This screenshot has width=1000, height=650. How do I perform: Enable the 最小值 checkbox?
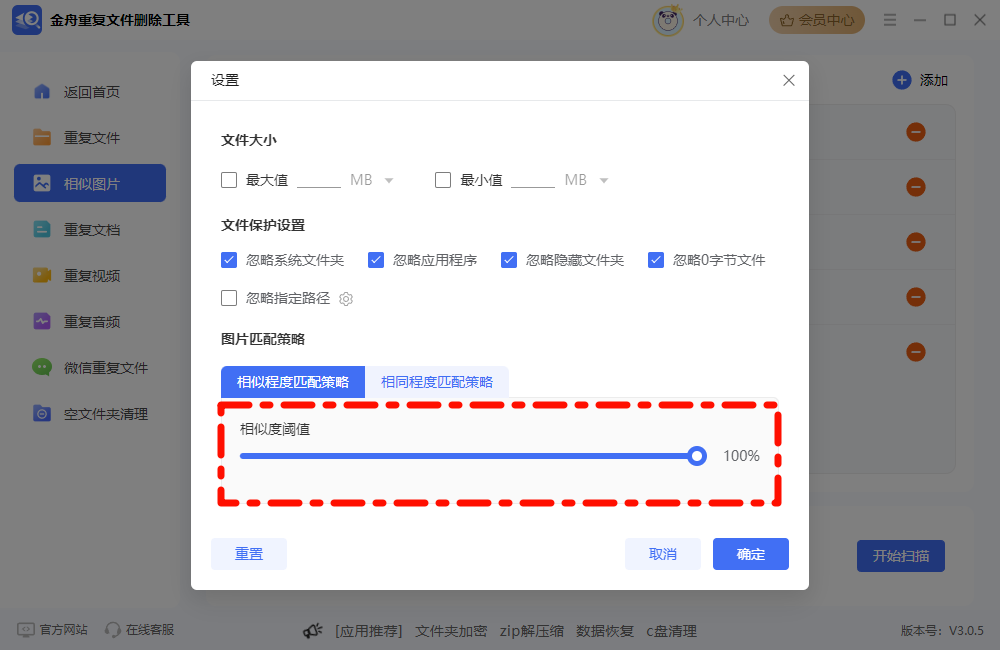click(x=443, y=180)
